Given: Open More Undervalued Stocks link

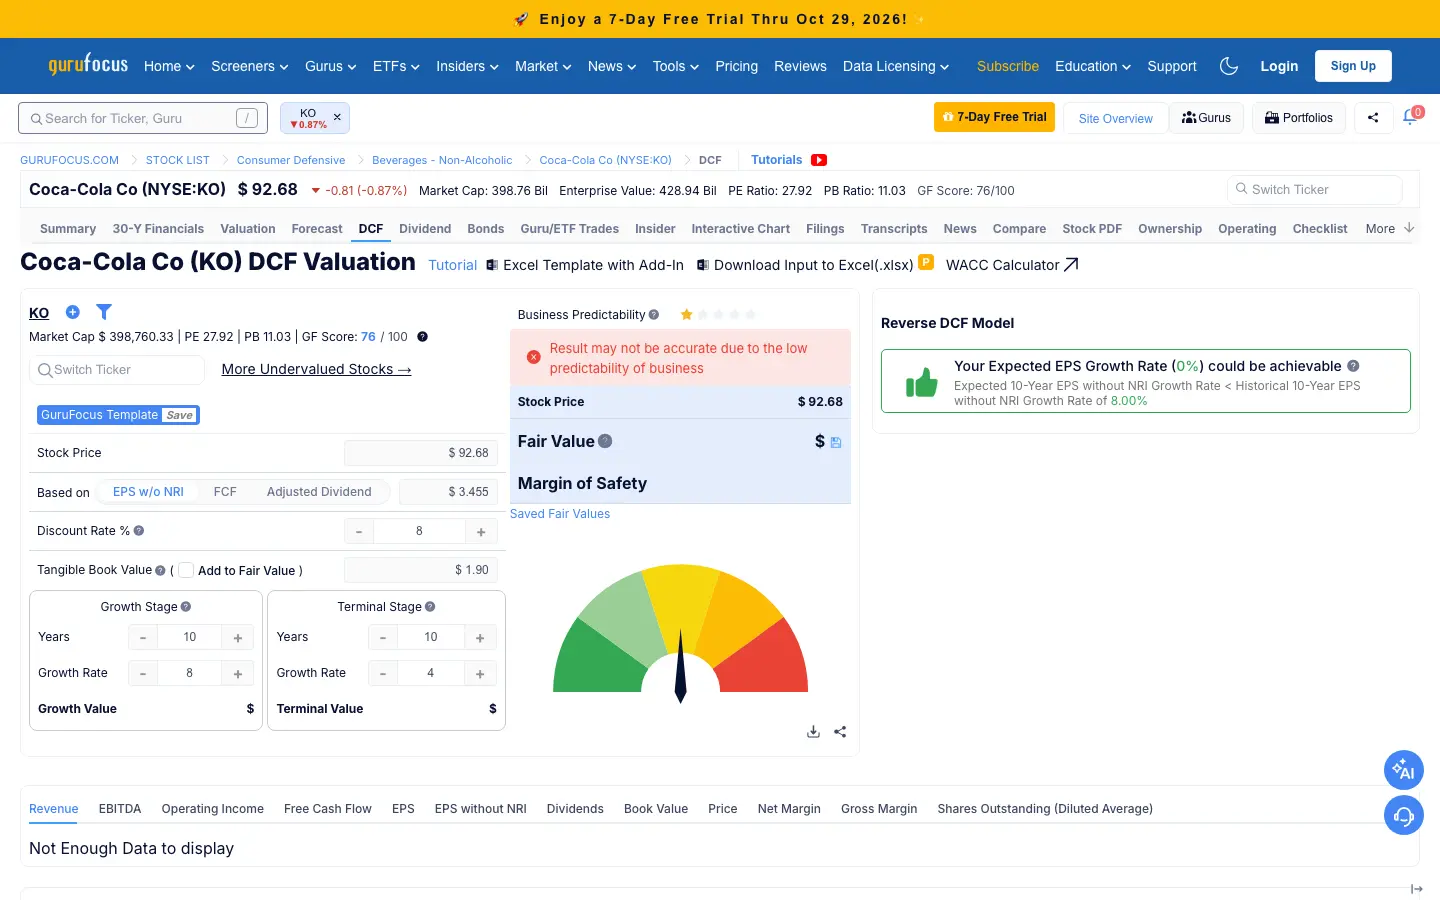Looking at the screenshot, I should [317, 369].
